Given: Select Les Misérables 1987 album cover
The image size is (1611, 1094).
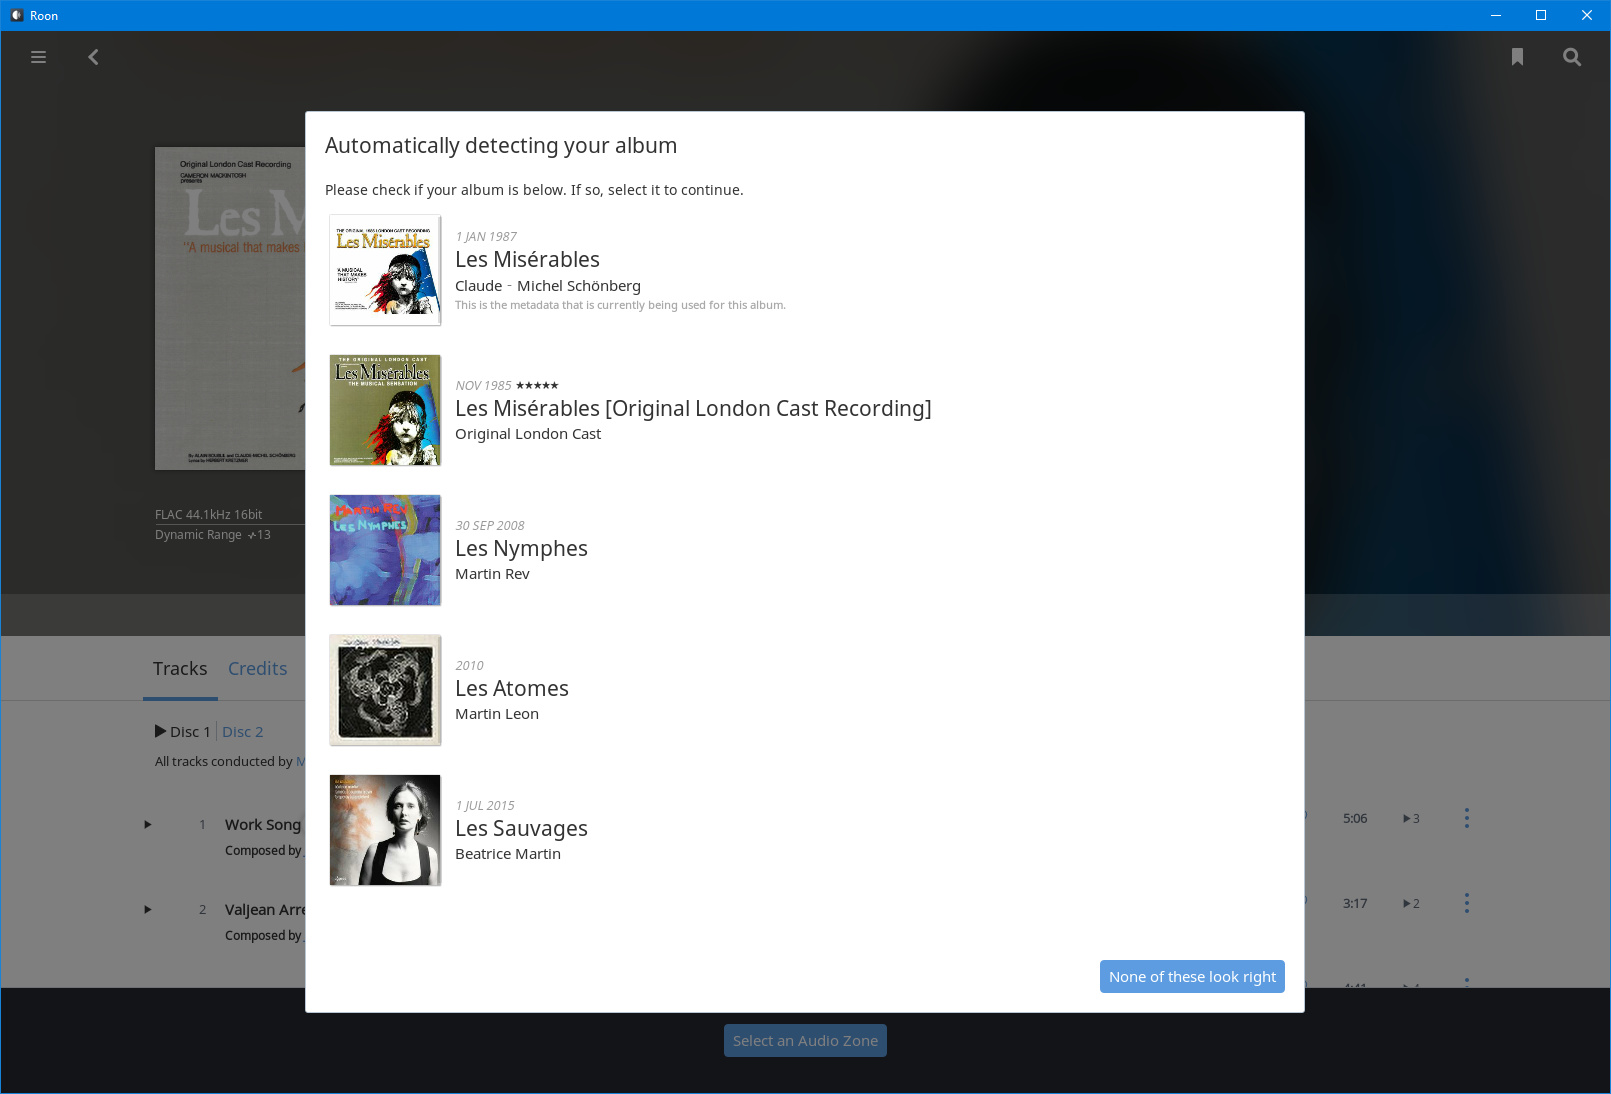Looking at the screenshot, I should tap(385, 270).
